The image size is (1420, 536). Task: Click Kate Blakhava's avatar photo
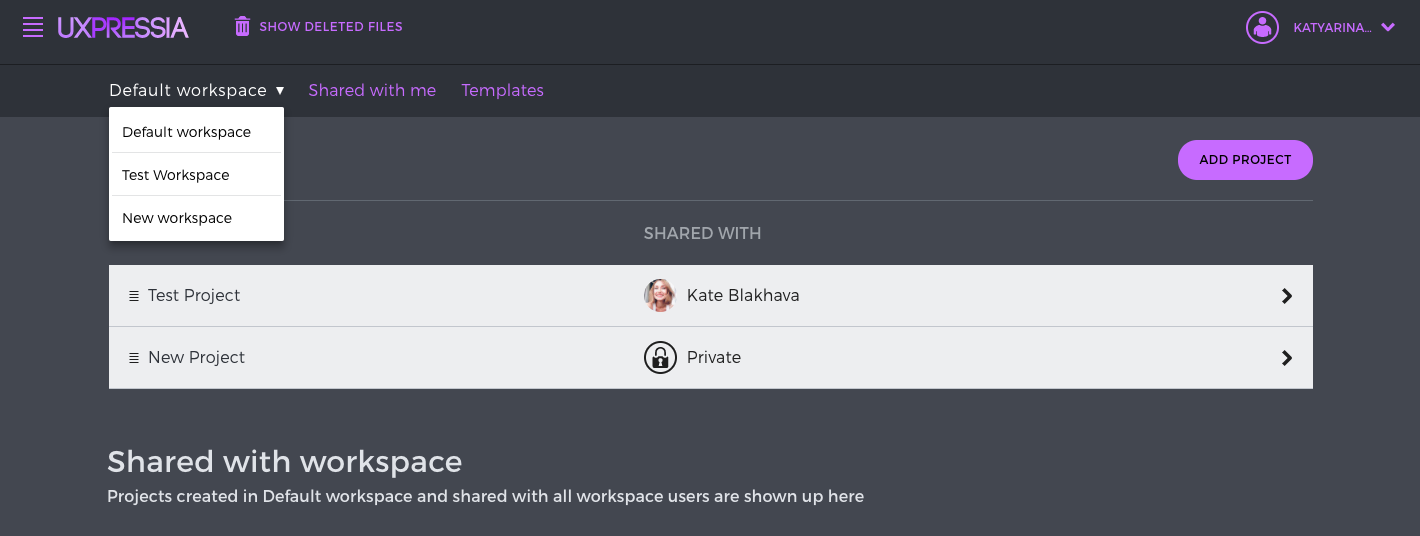660,295
